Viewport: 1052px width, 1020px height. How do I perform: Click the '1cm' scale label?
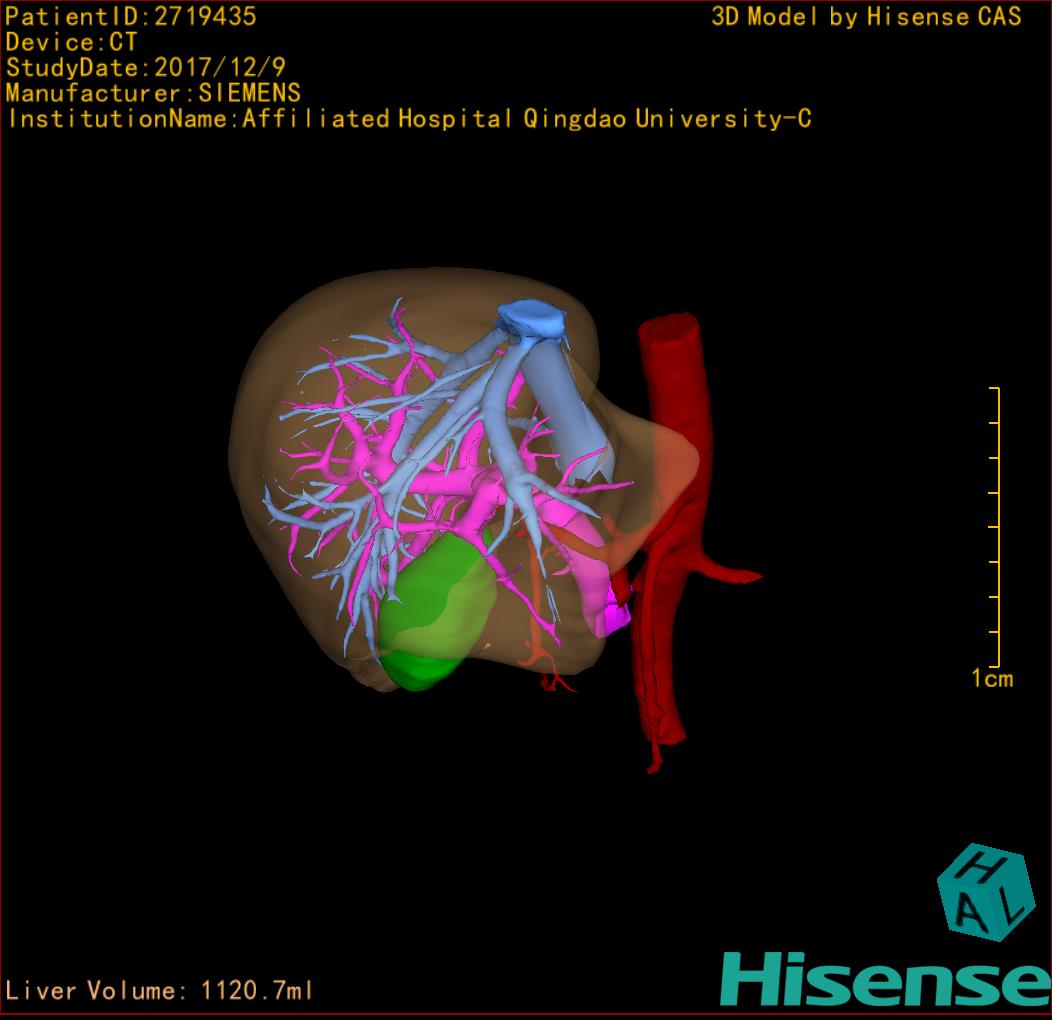point(992,678)
